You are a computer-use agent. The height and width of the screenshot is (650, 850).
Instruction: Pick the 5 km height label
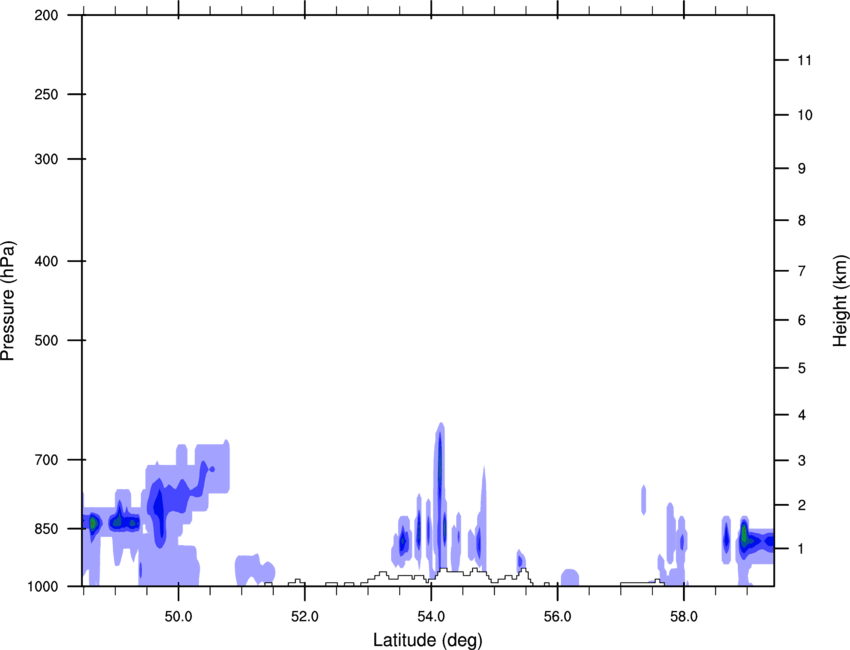[x=802, y=368]
